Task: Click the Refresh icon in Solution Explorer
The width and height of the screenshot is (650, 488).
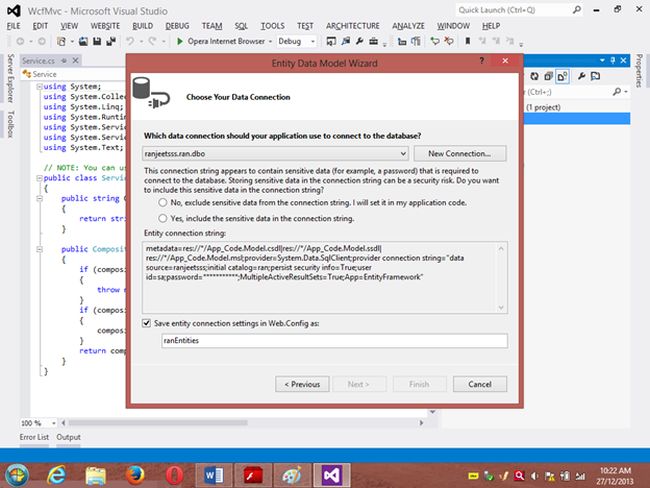Action: tap(534, 76)
